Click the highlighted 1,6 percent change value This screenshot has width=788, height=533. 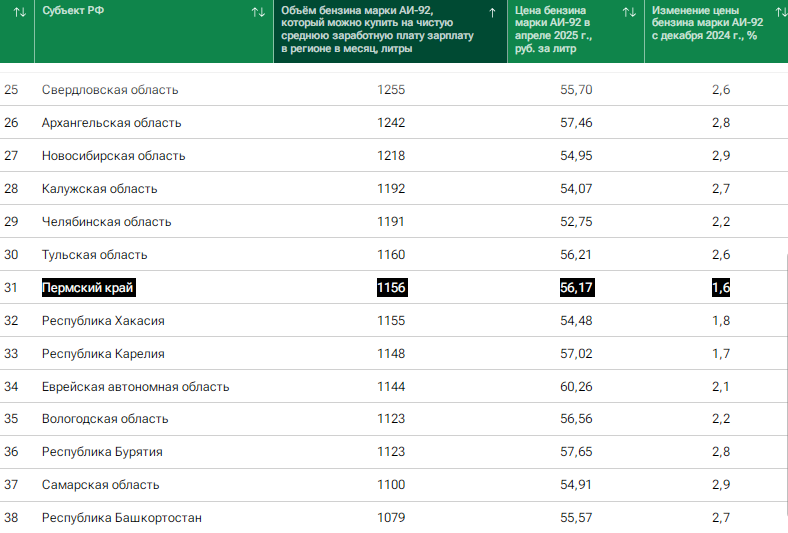click(720, 288)
